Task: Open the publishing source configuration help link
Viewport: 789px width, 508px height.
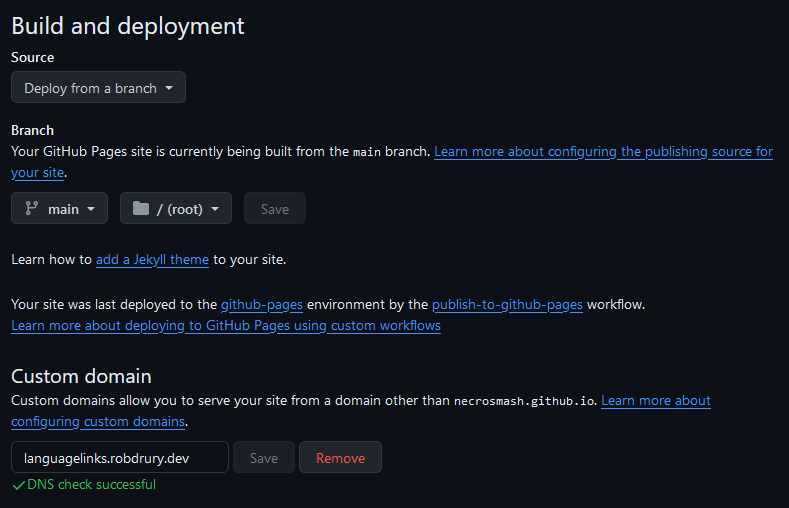Action: 603,152
